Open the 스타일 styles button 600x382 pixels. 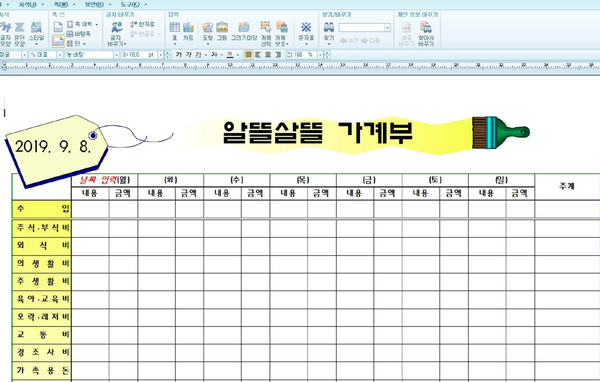tap(36, 34)
